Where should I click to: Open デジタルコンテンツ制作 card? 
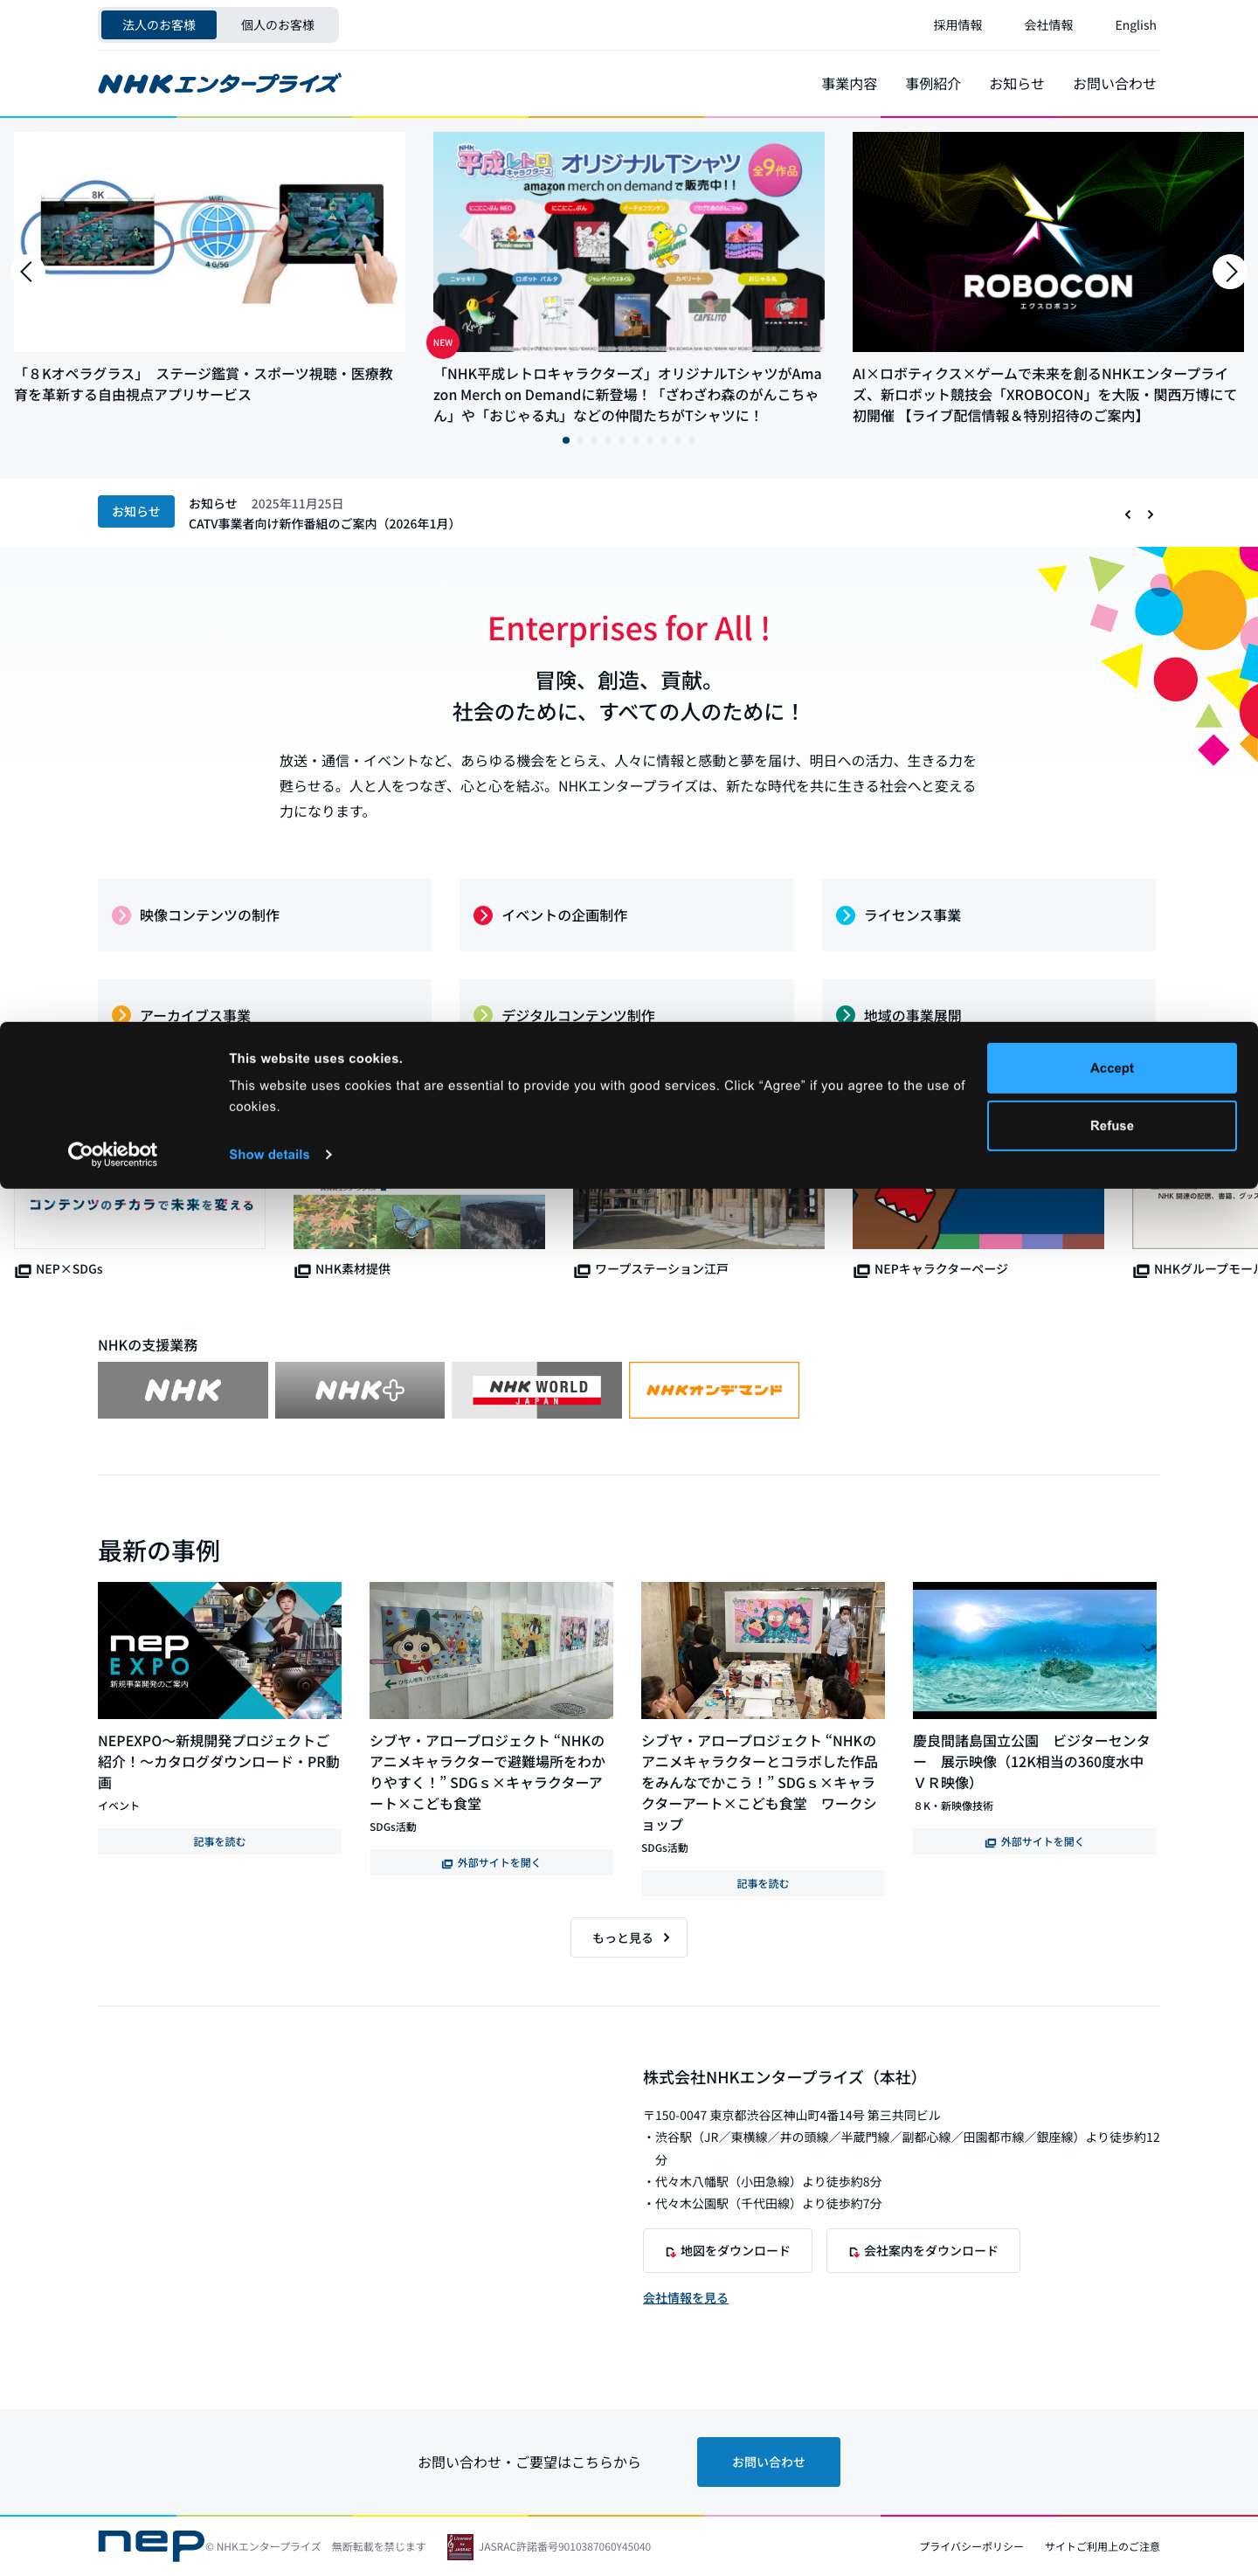click(626, 1002)
